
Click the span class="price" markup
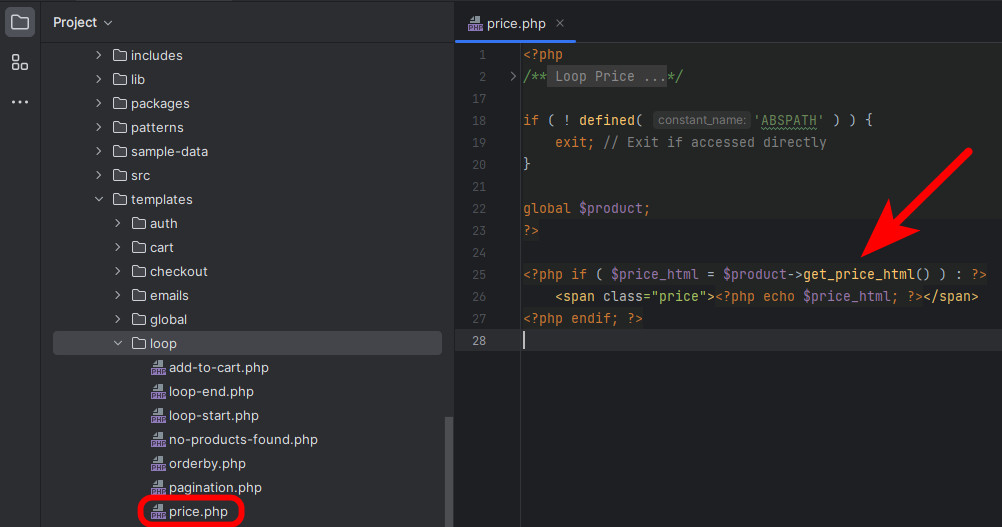click(635, 296)
